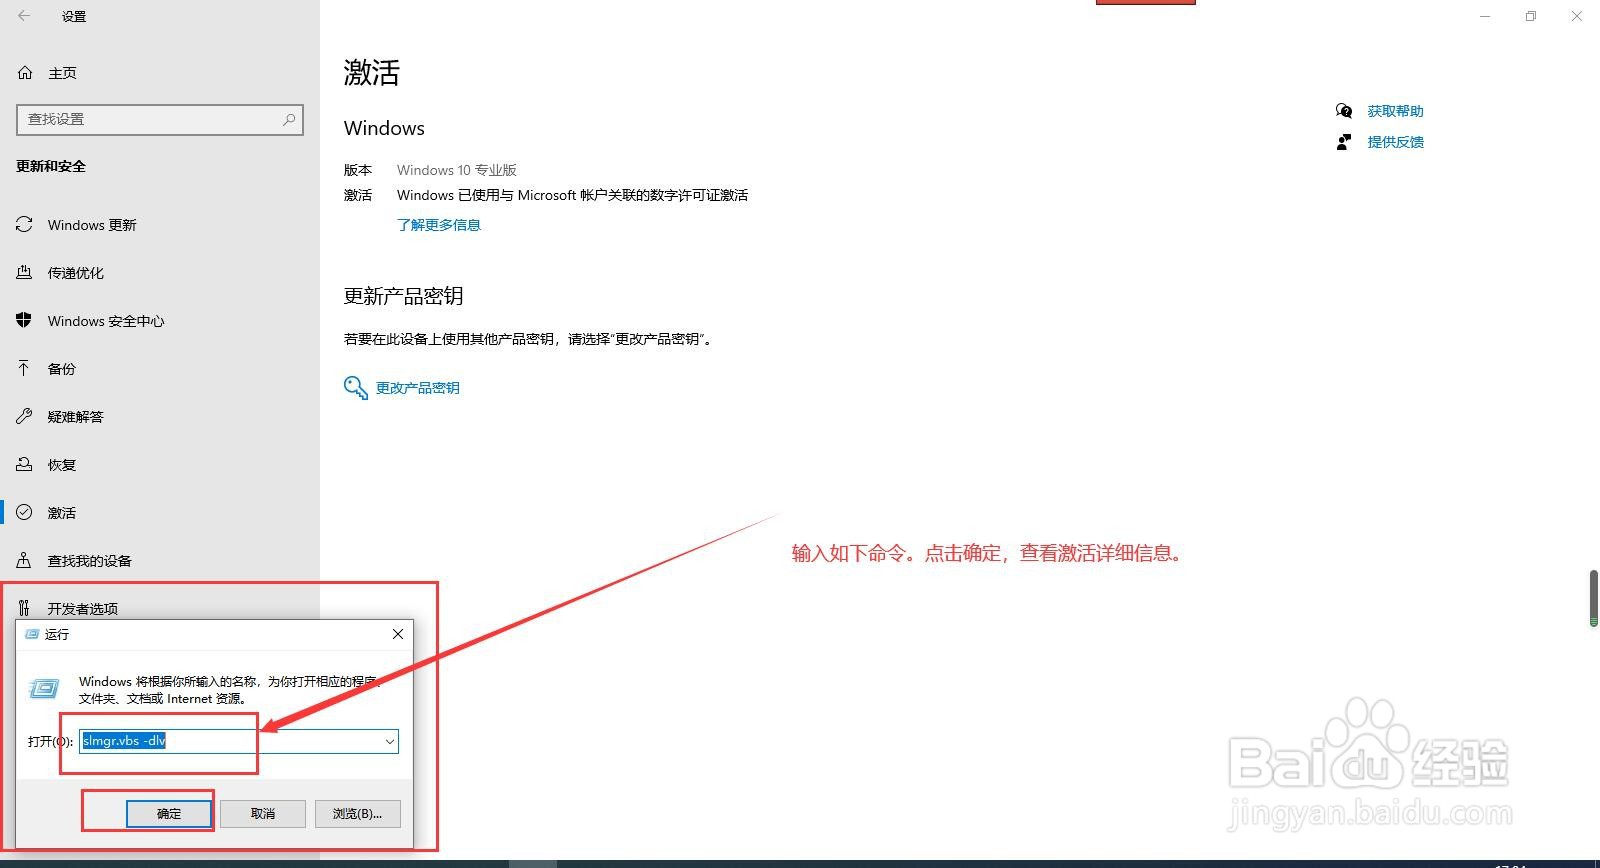This screenshot has height=868, width=1600.
Task: Click the 获取帮助 chat icon
Action: [1344, 111]
